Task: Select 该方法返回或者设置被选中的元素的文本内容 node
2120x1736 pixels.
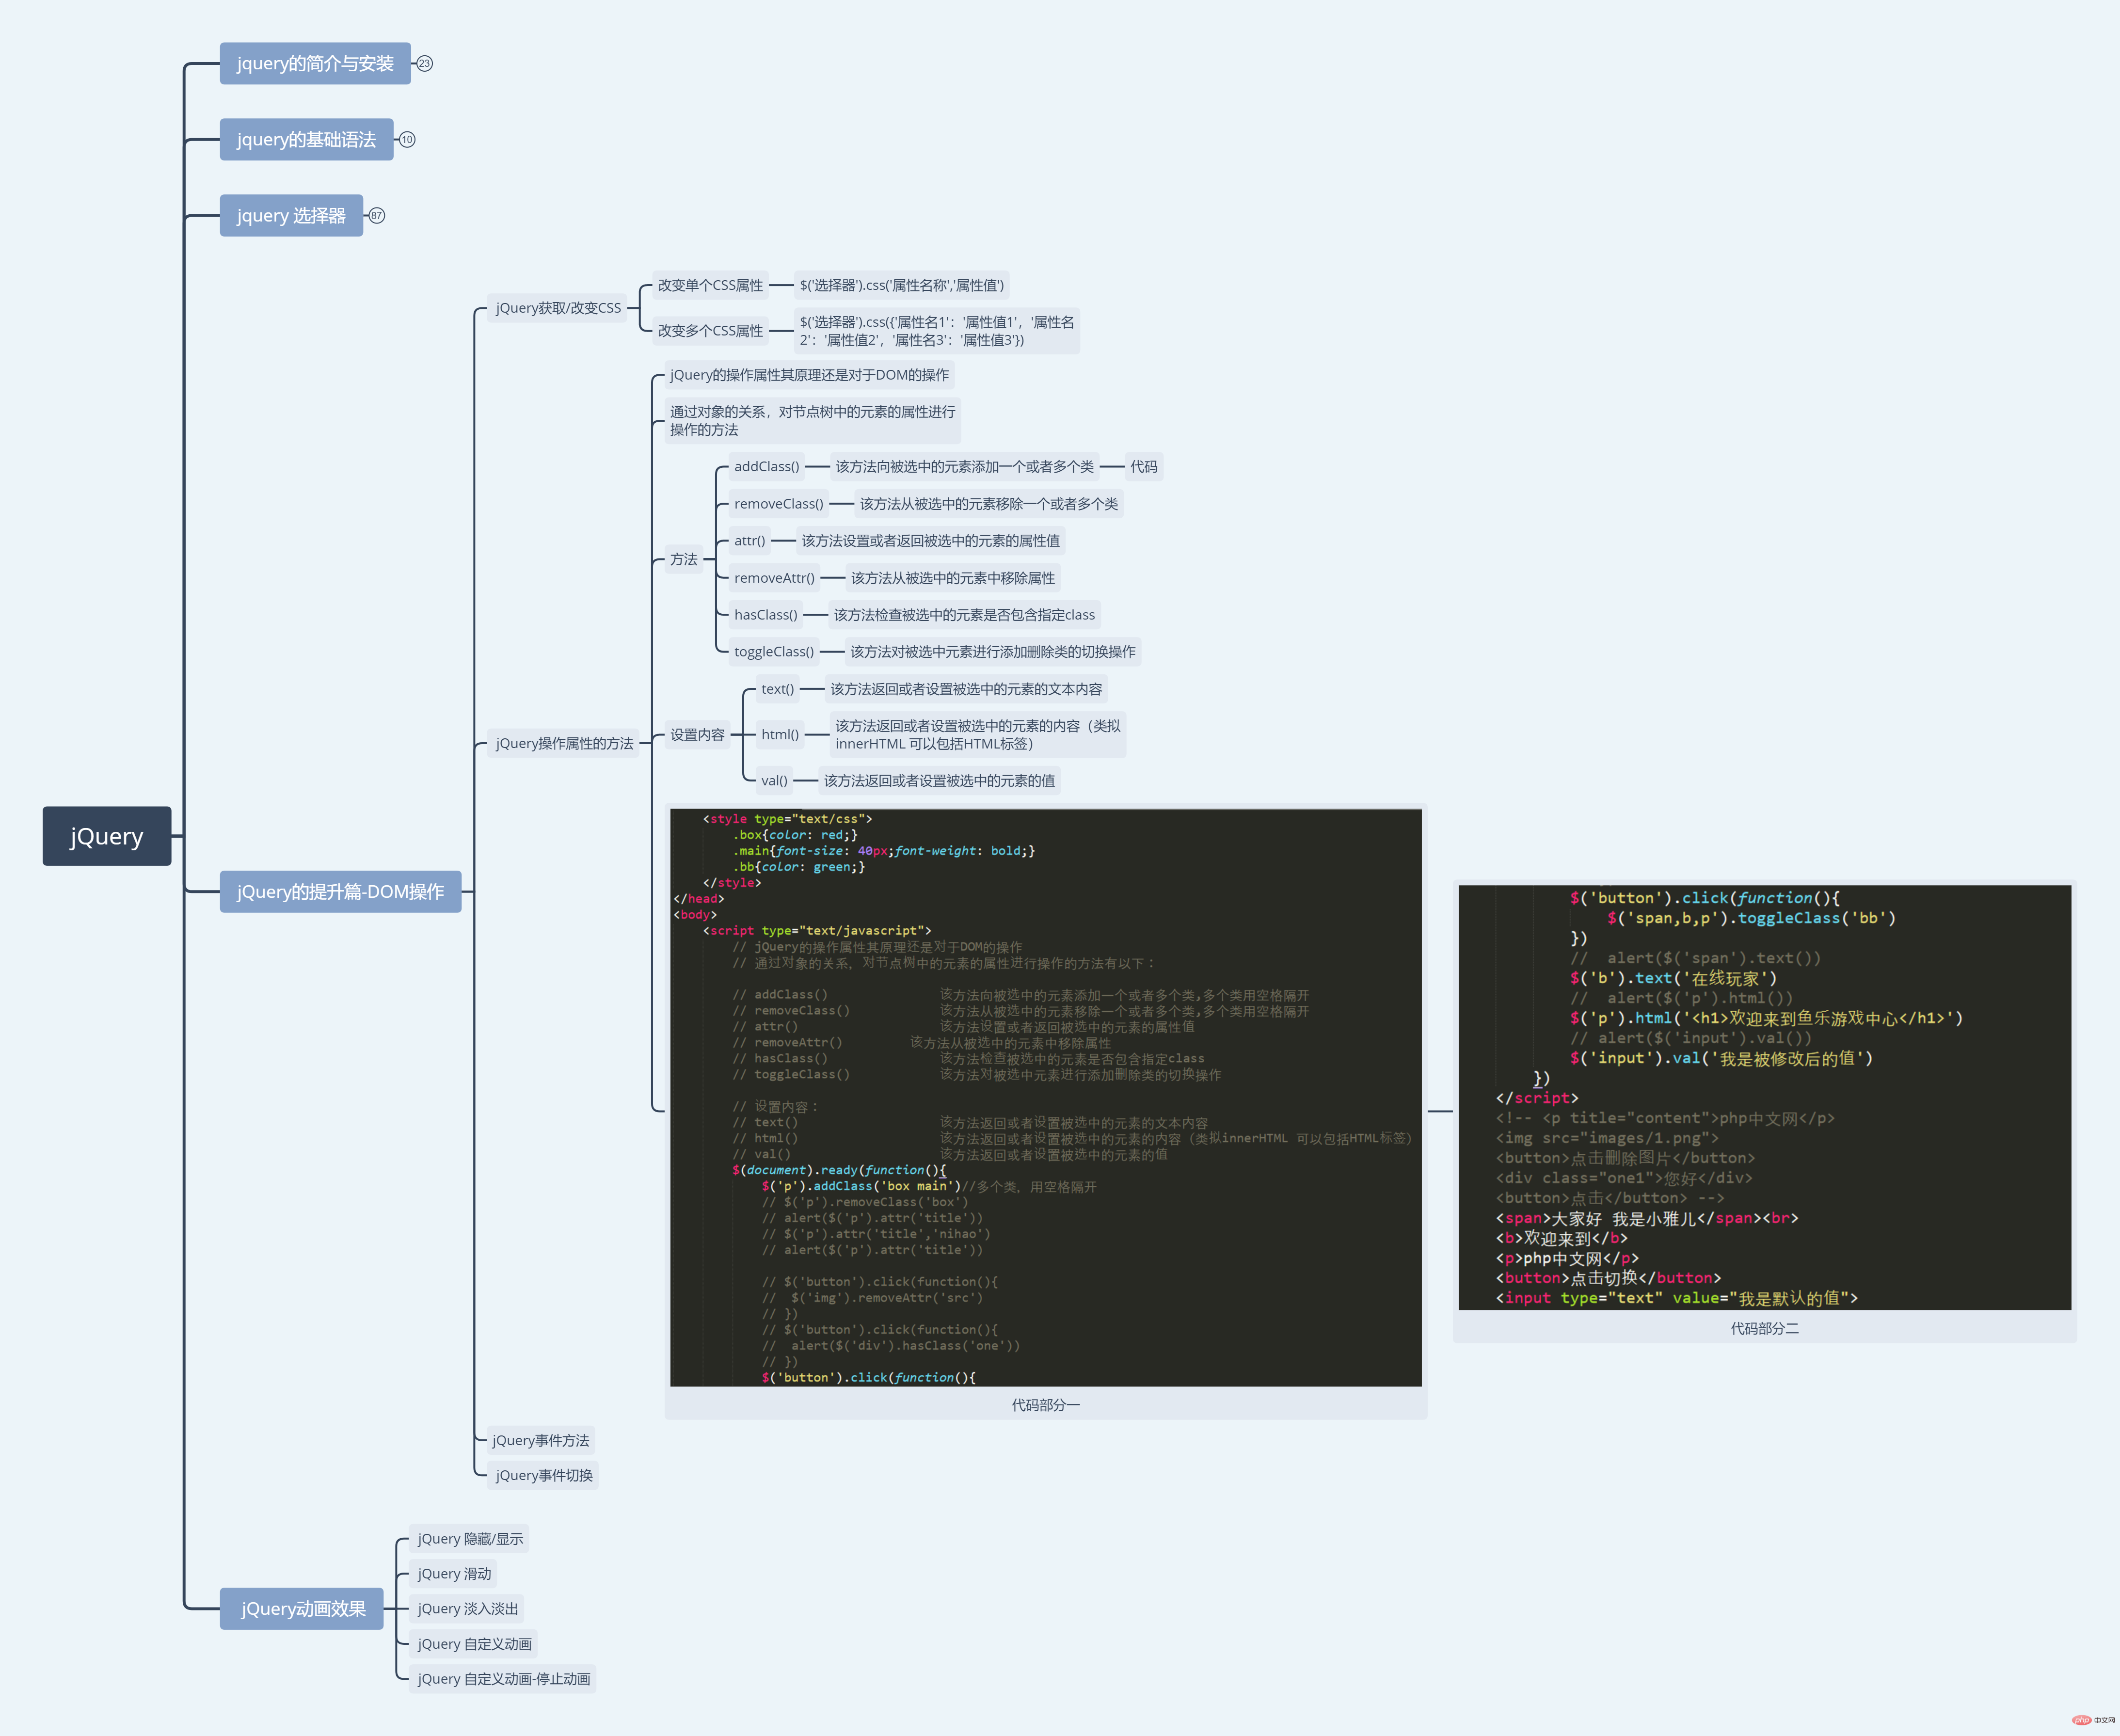Action: tap(967, 689)
